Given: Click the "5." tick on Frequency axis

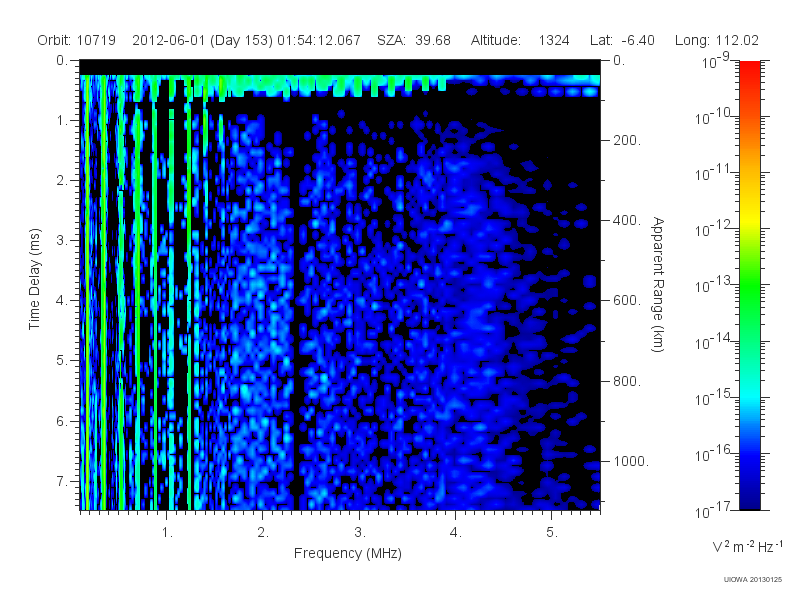Looking at the screenshot, I should 552,533.
